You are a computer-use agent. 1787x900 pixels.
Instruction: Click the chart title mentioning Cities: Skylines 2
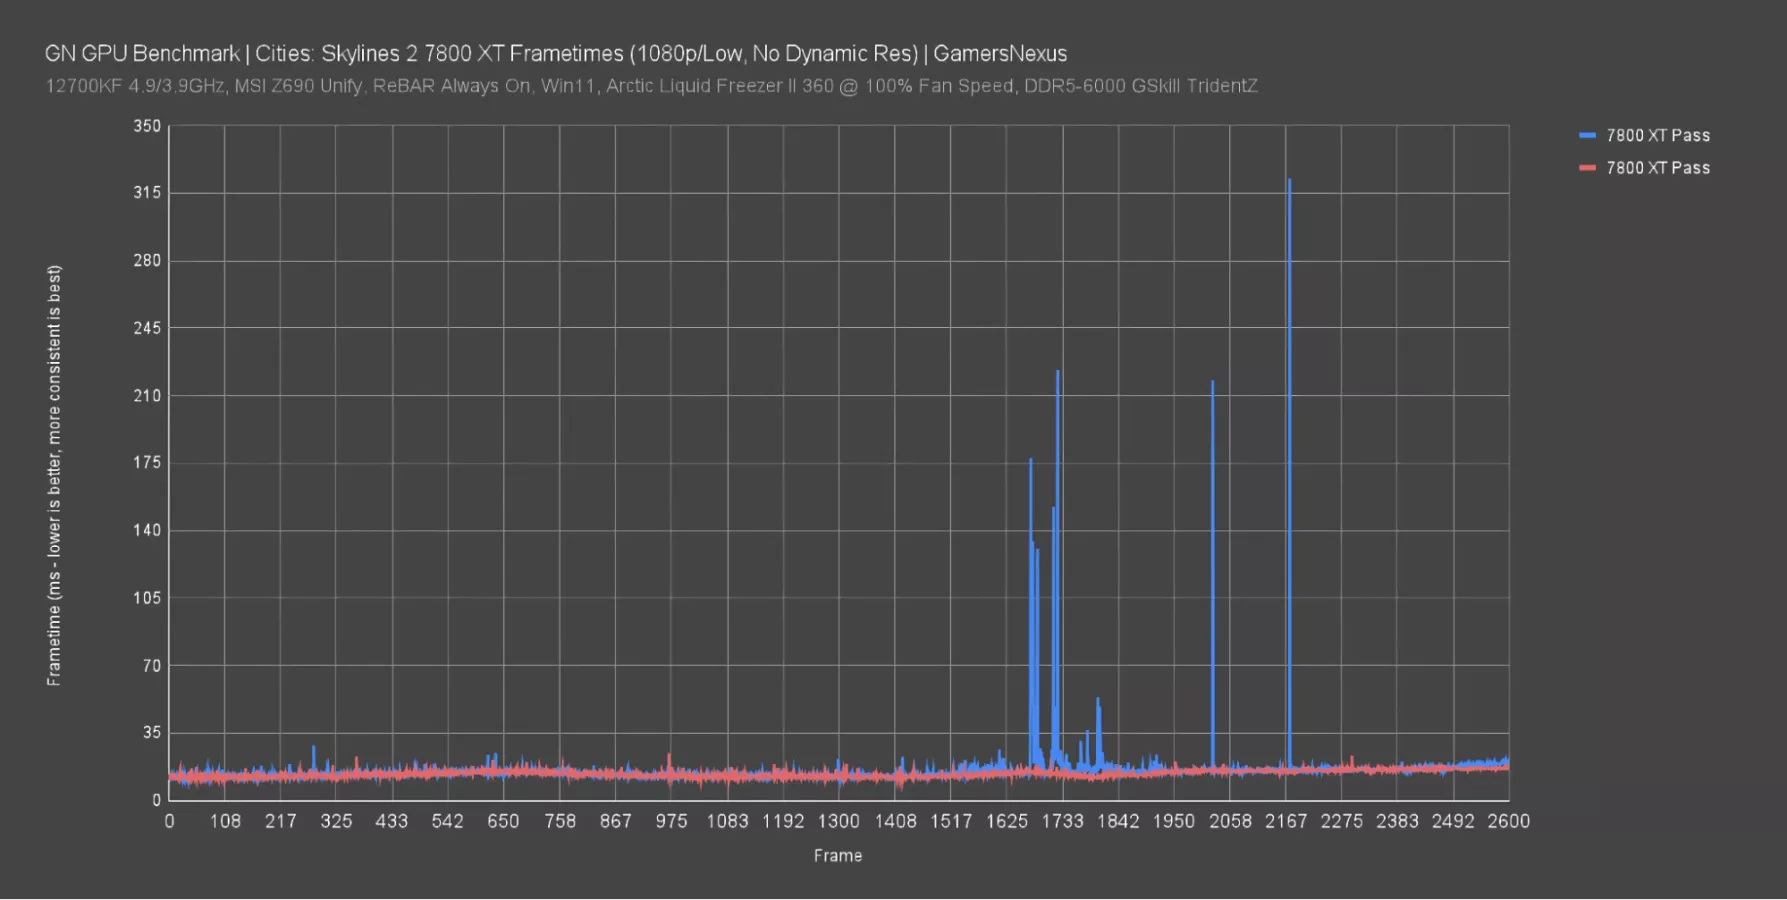[555, 54]
